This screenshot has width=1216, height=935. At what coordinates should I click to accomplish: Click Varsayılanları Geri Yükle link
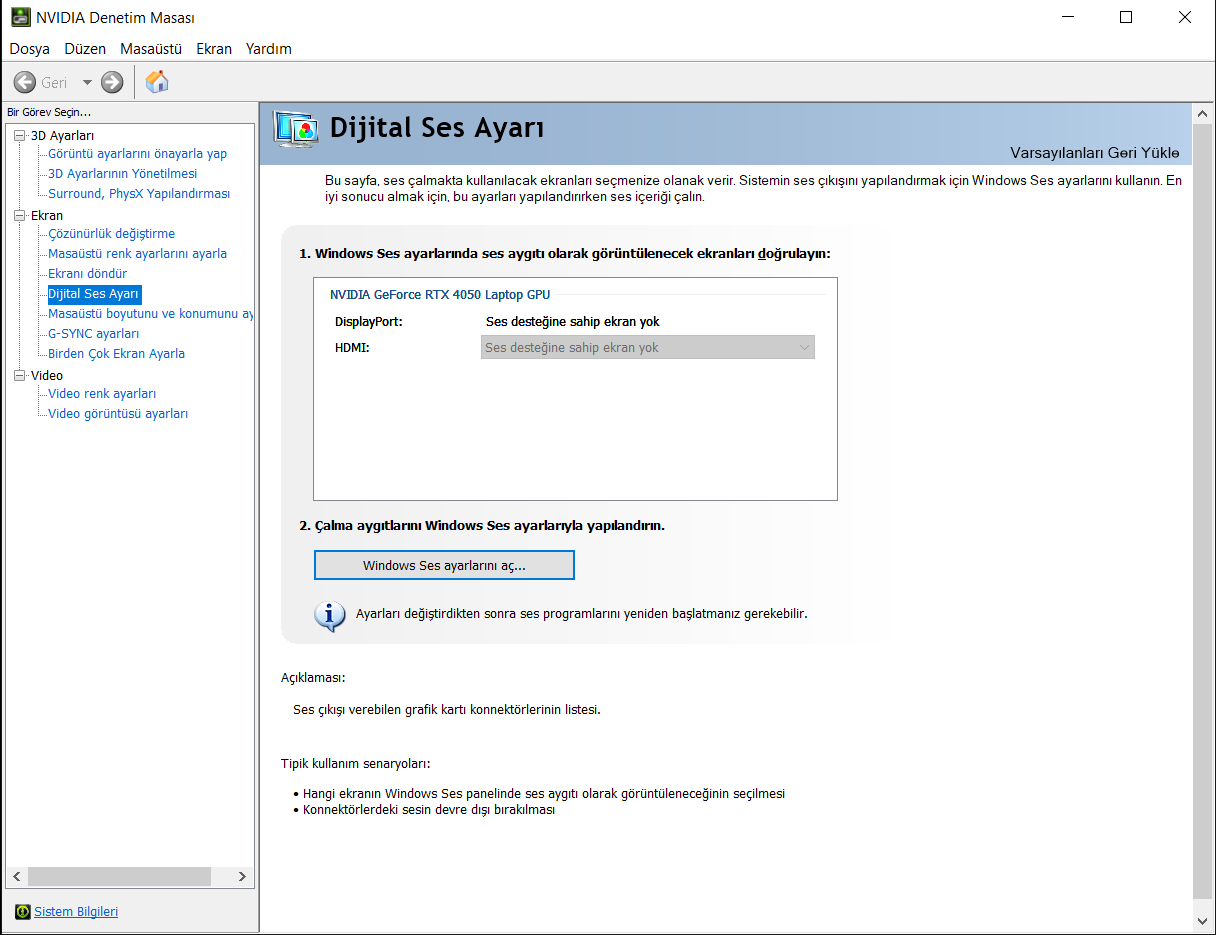1095,153
